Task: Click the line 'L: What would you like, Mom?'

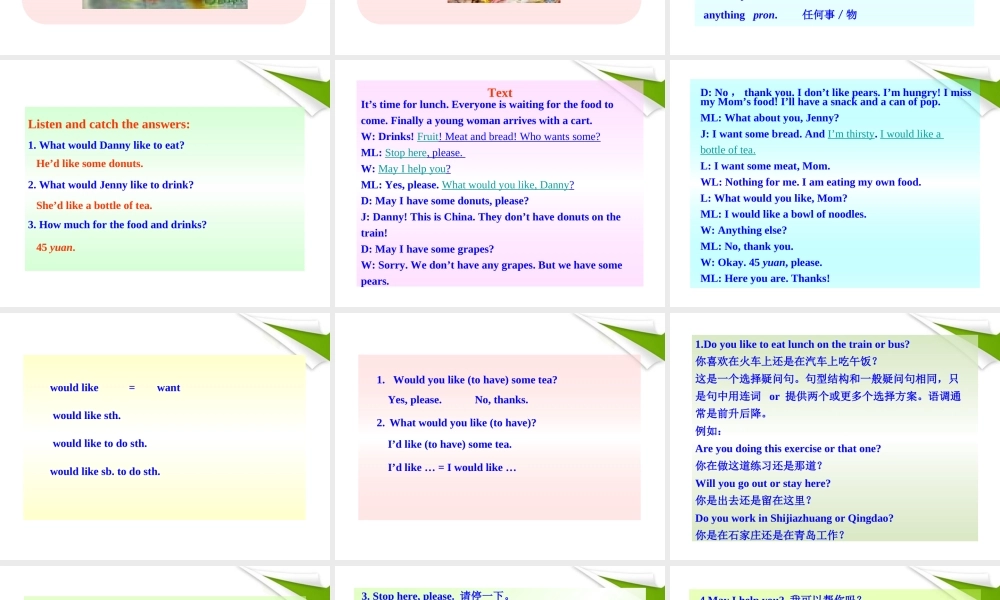Action: tap(774, 198)
